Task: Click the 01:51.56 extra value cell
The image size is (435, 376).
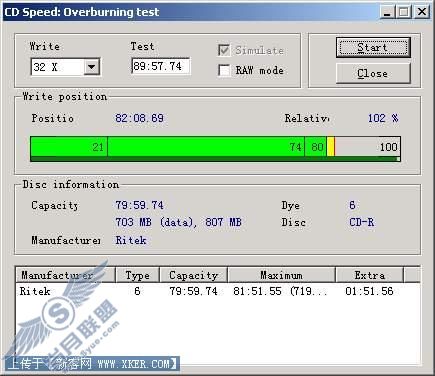Action: tap(369, 291)
